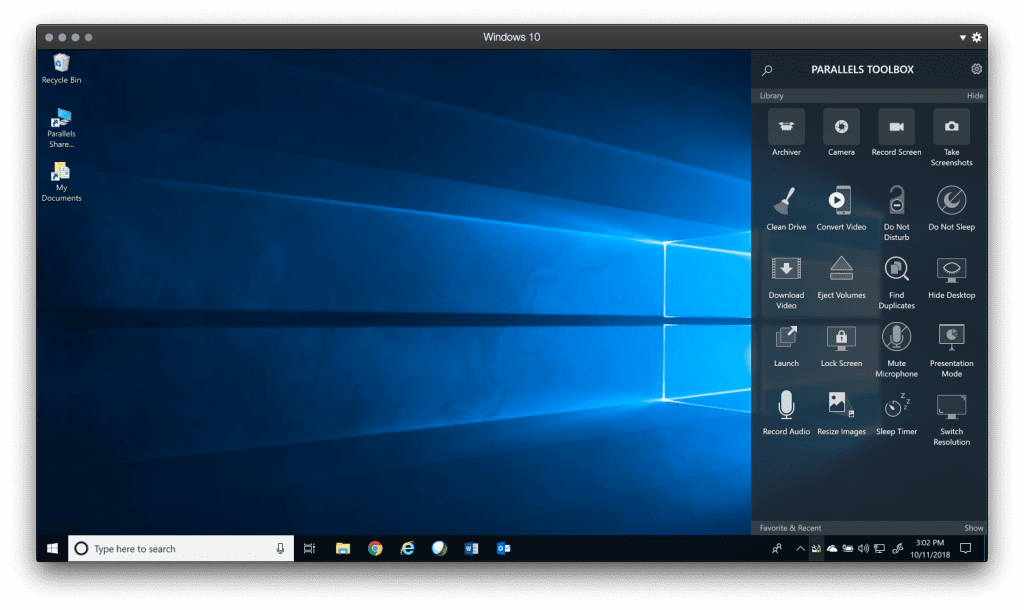Select the Convert Video tool
The width and height of the screenshot is (1024, 610).
[841, 201]
